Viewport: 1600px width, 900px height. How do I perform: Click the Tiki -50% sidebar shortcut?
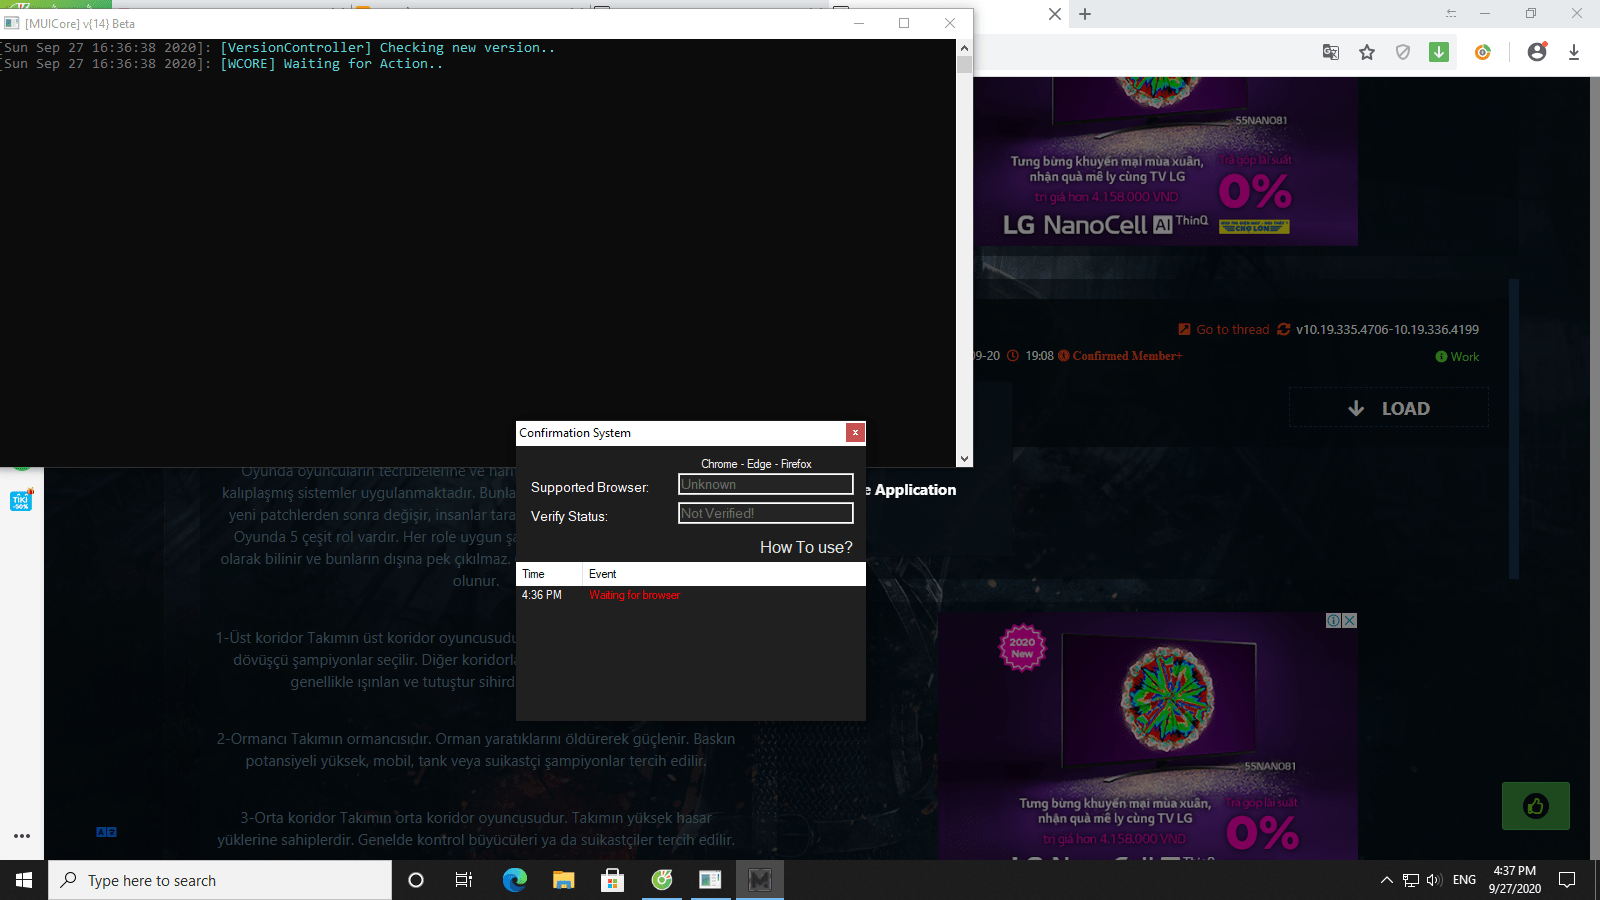point(21,501)
